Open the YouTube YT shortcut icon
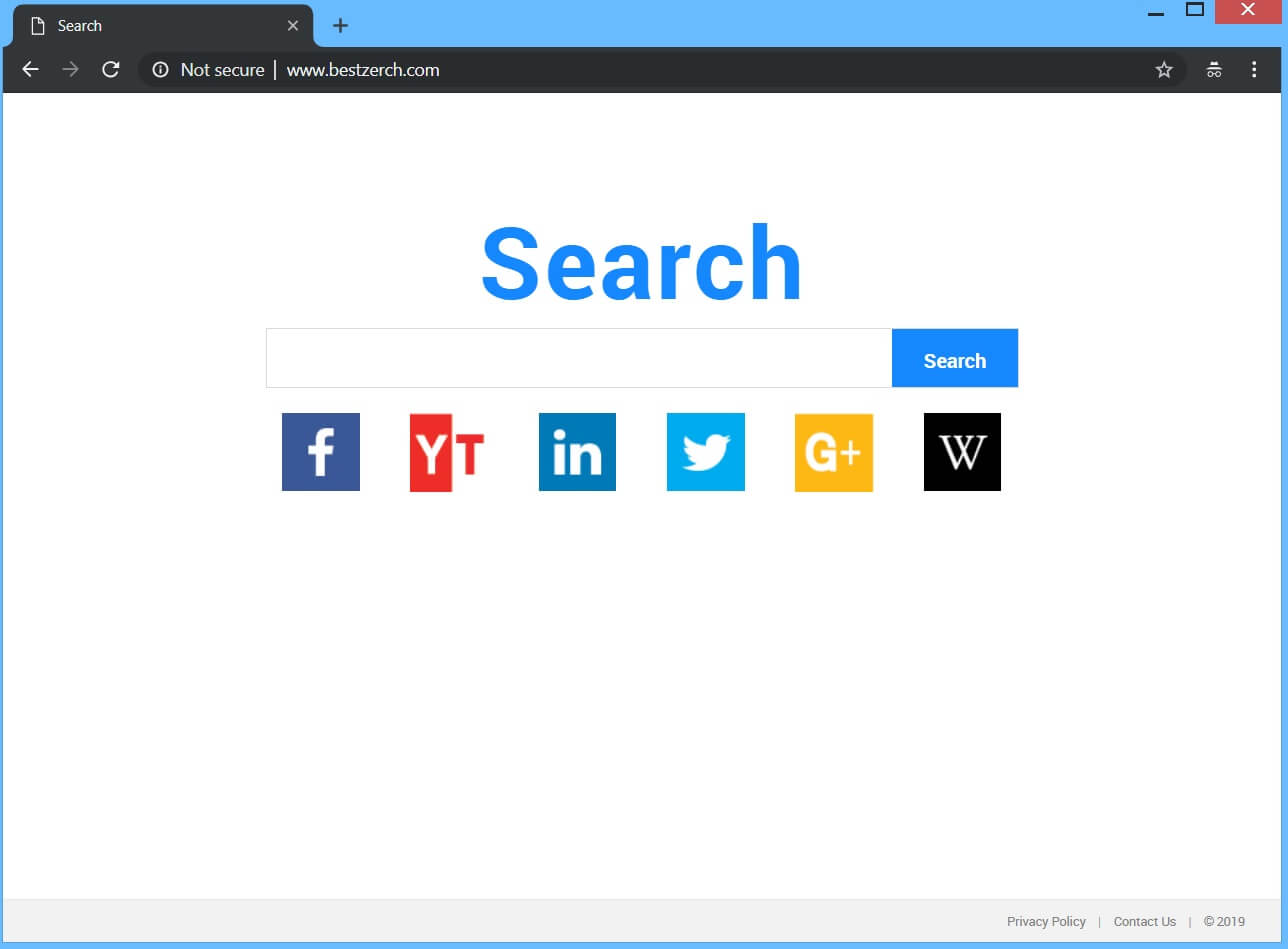This screenshot has width=1288, height=949. [x=449, y=452]
